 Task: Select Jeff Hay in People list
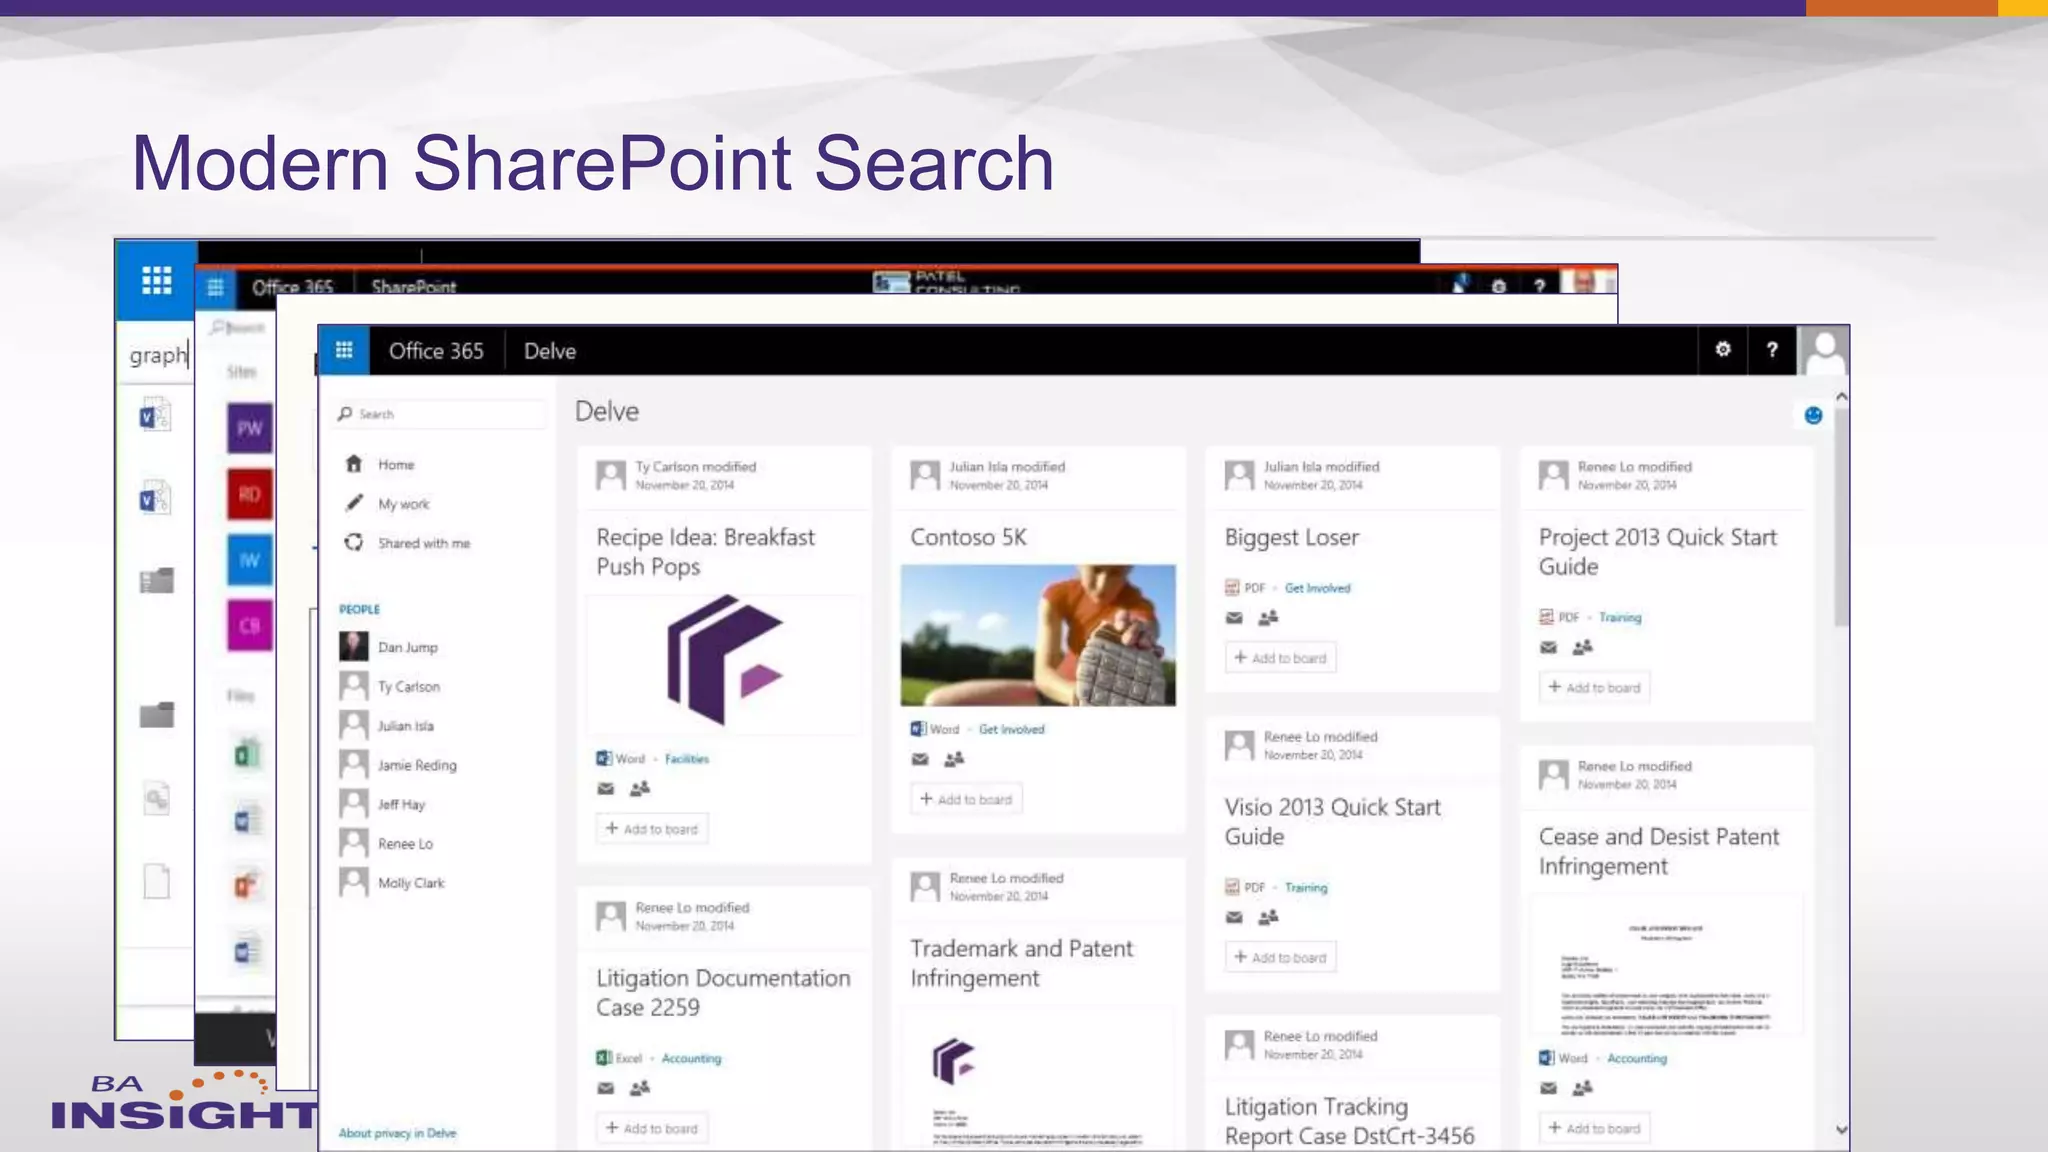[x=401, y=804]
